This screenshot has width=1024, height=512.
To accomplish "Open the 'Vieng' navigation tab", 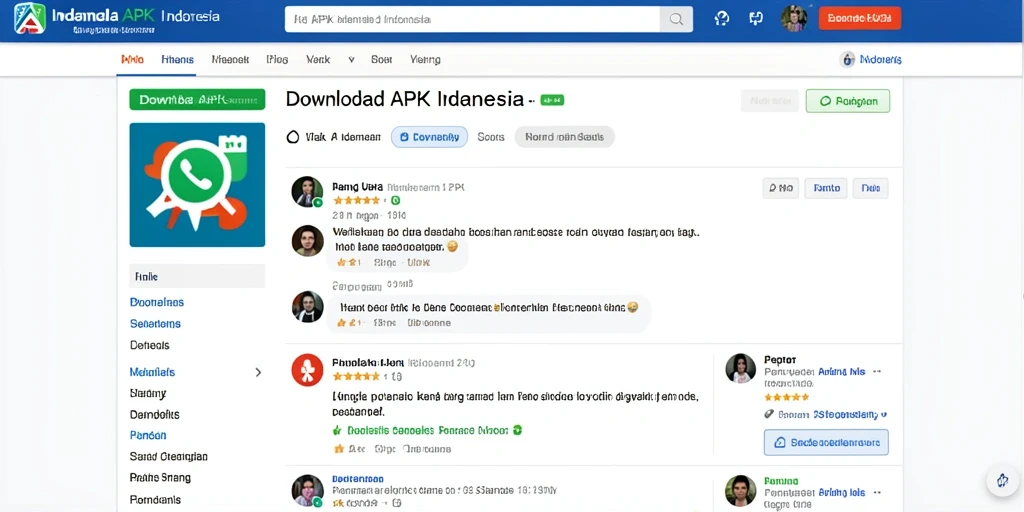I will pyautogui.click(x=425, y=59).
